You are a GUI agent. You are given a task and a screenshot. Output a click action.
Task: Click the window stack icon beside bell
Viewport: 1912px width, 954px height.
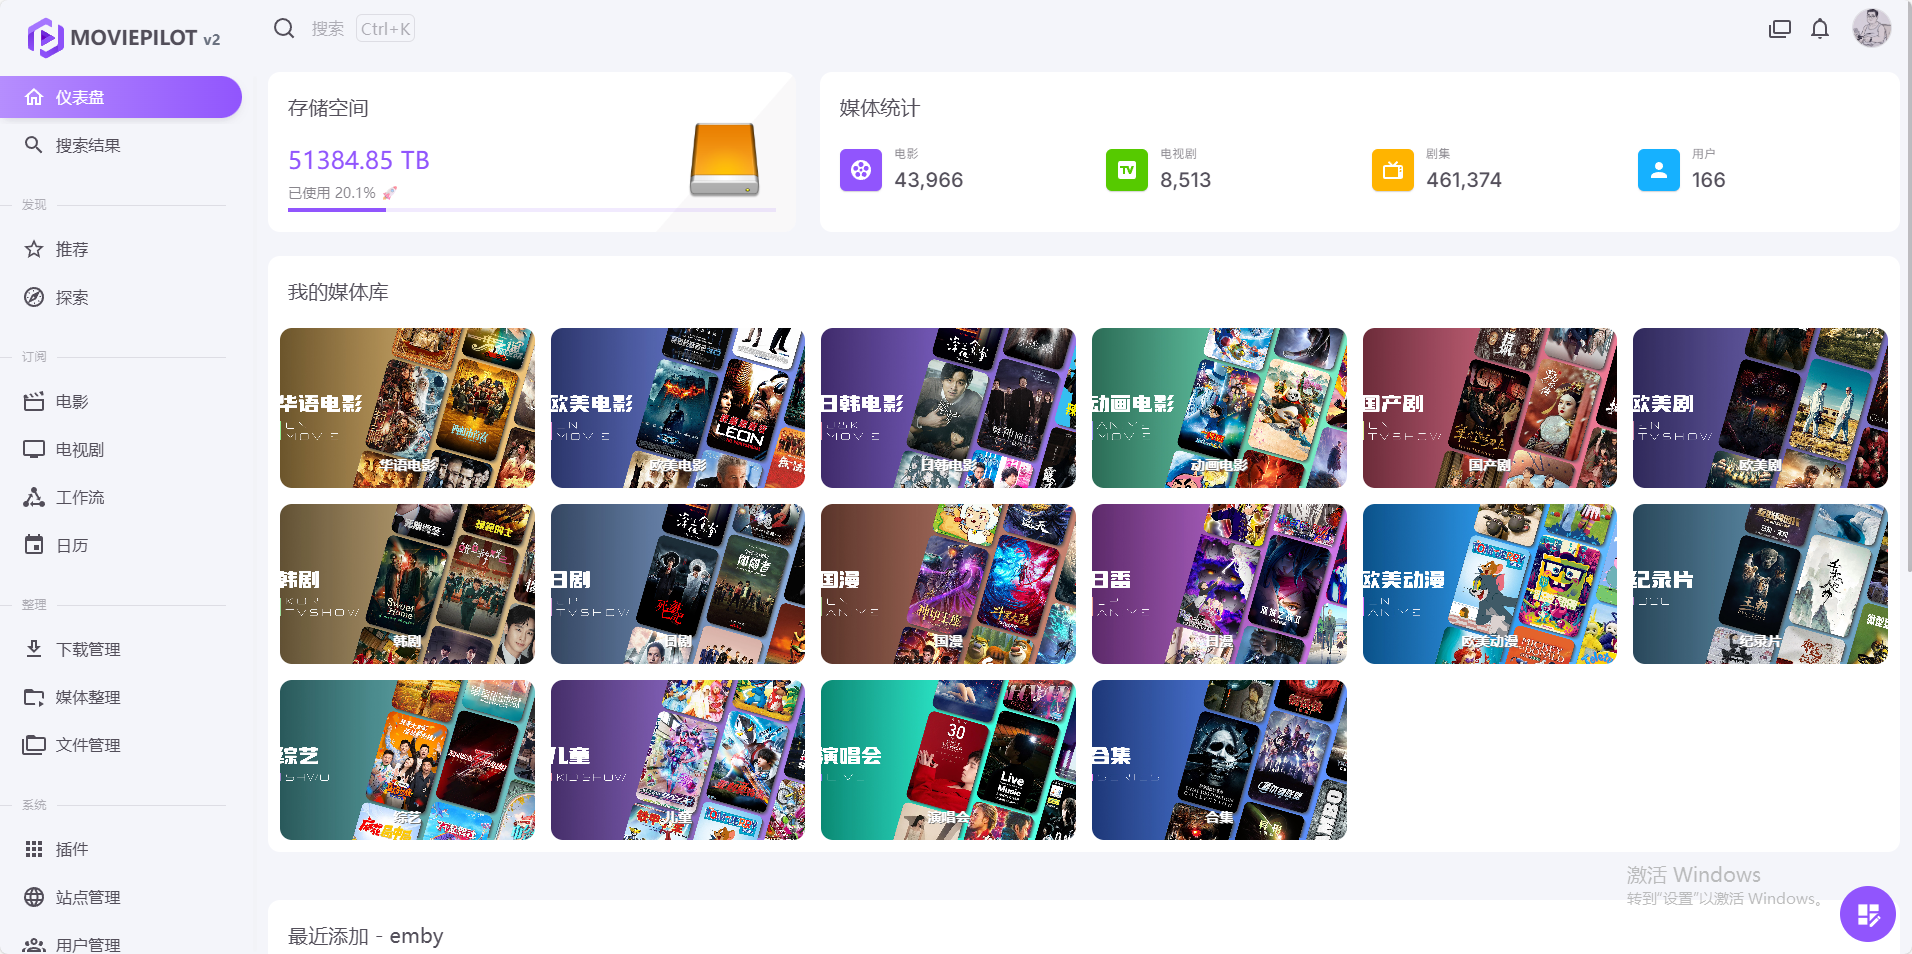1780,29
